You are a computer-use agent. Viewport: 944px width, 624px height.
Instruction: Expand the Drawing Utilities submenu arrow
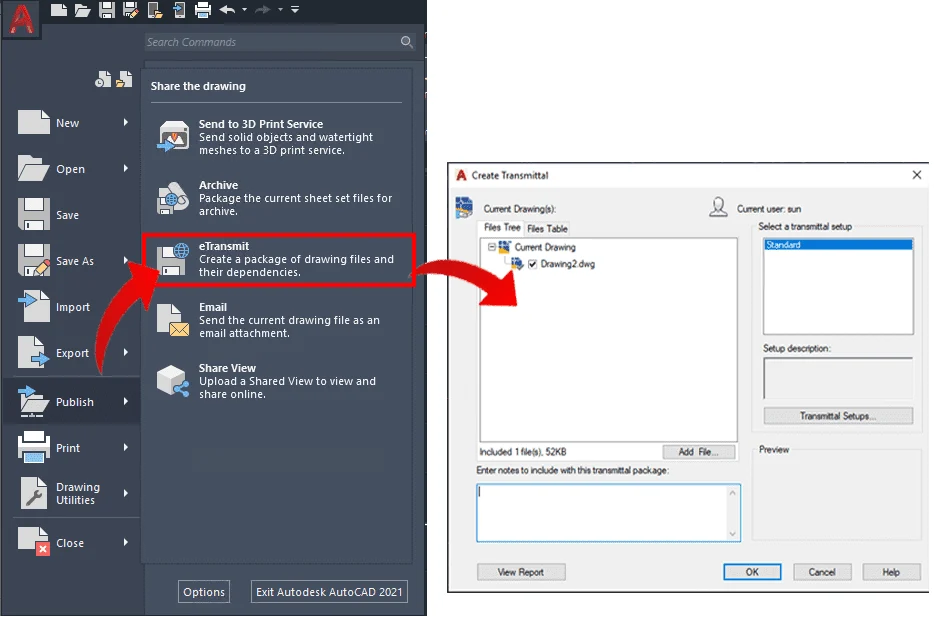tap(126, 493)
